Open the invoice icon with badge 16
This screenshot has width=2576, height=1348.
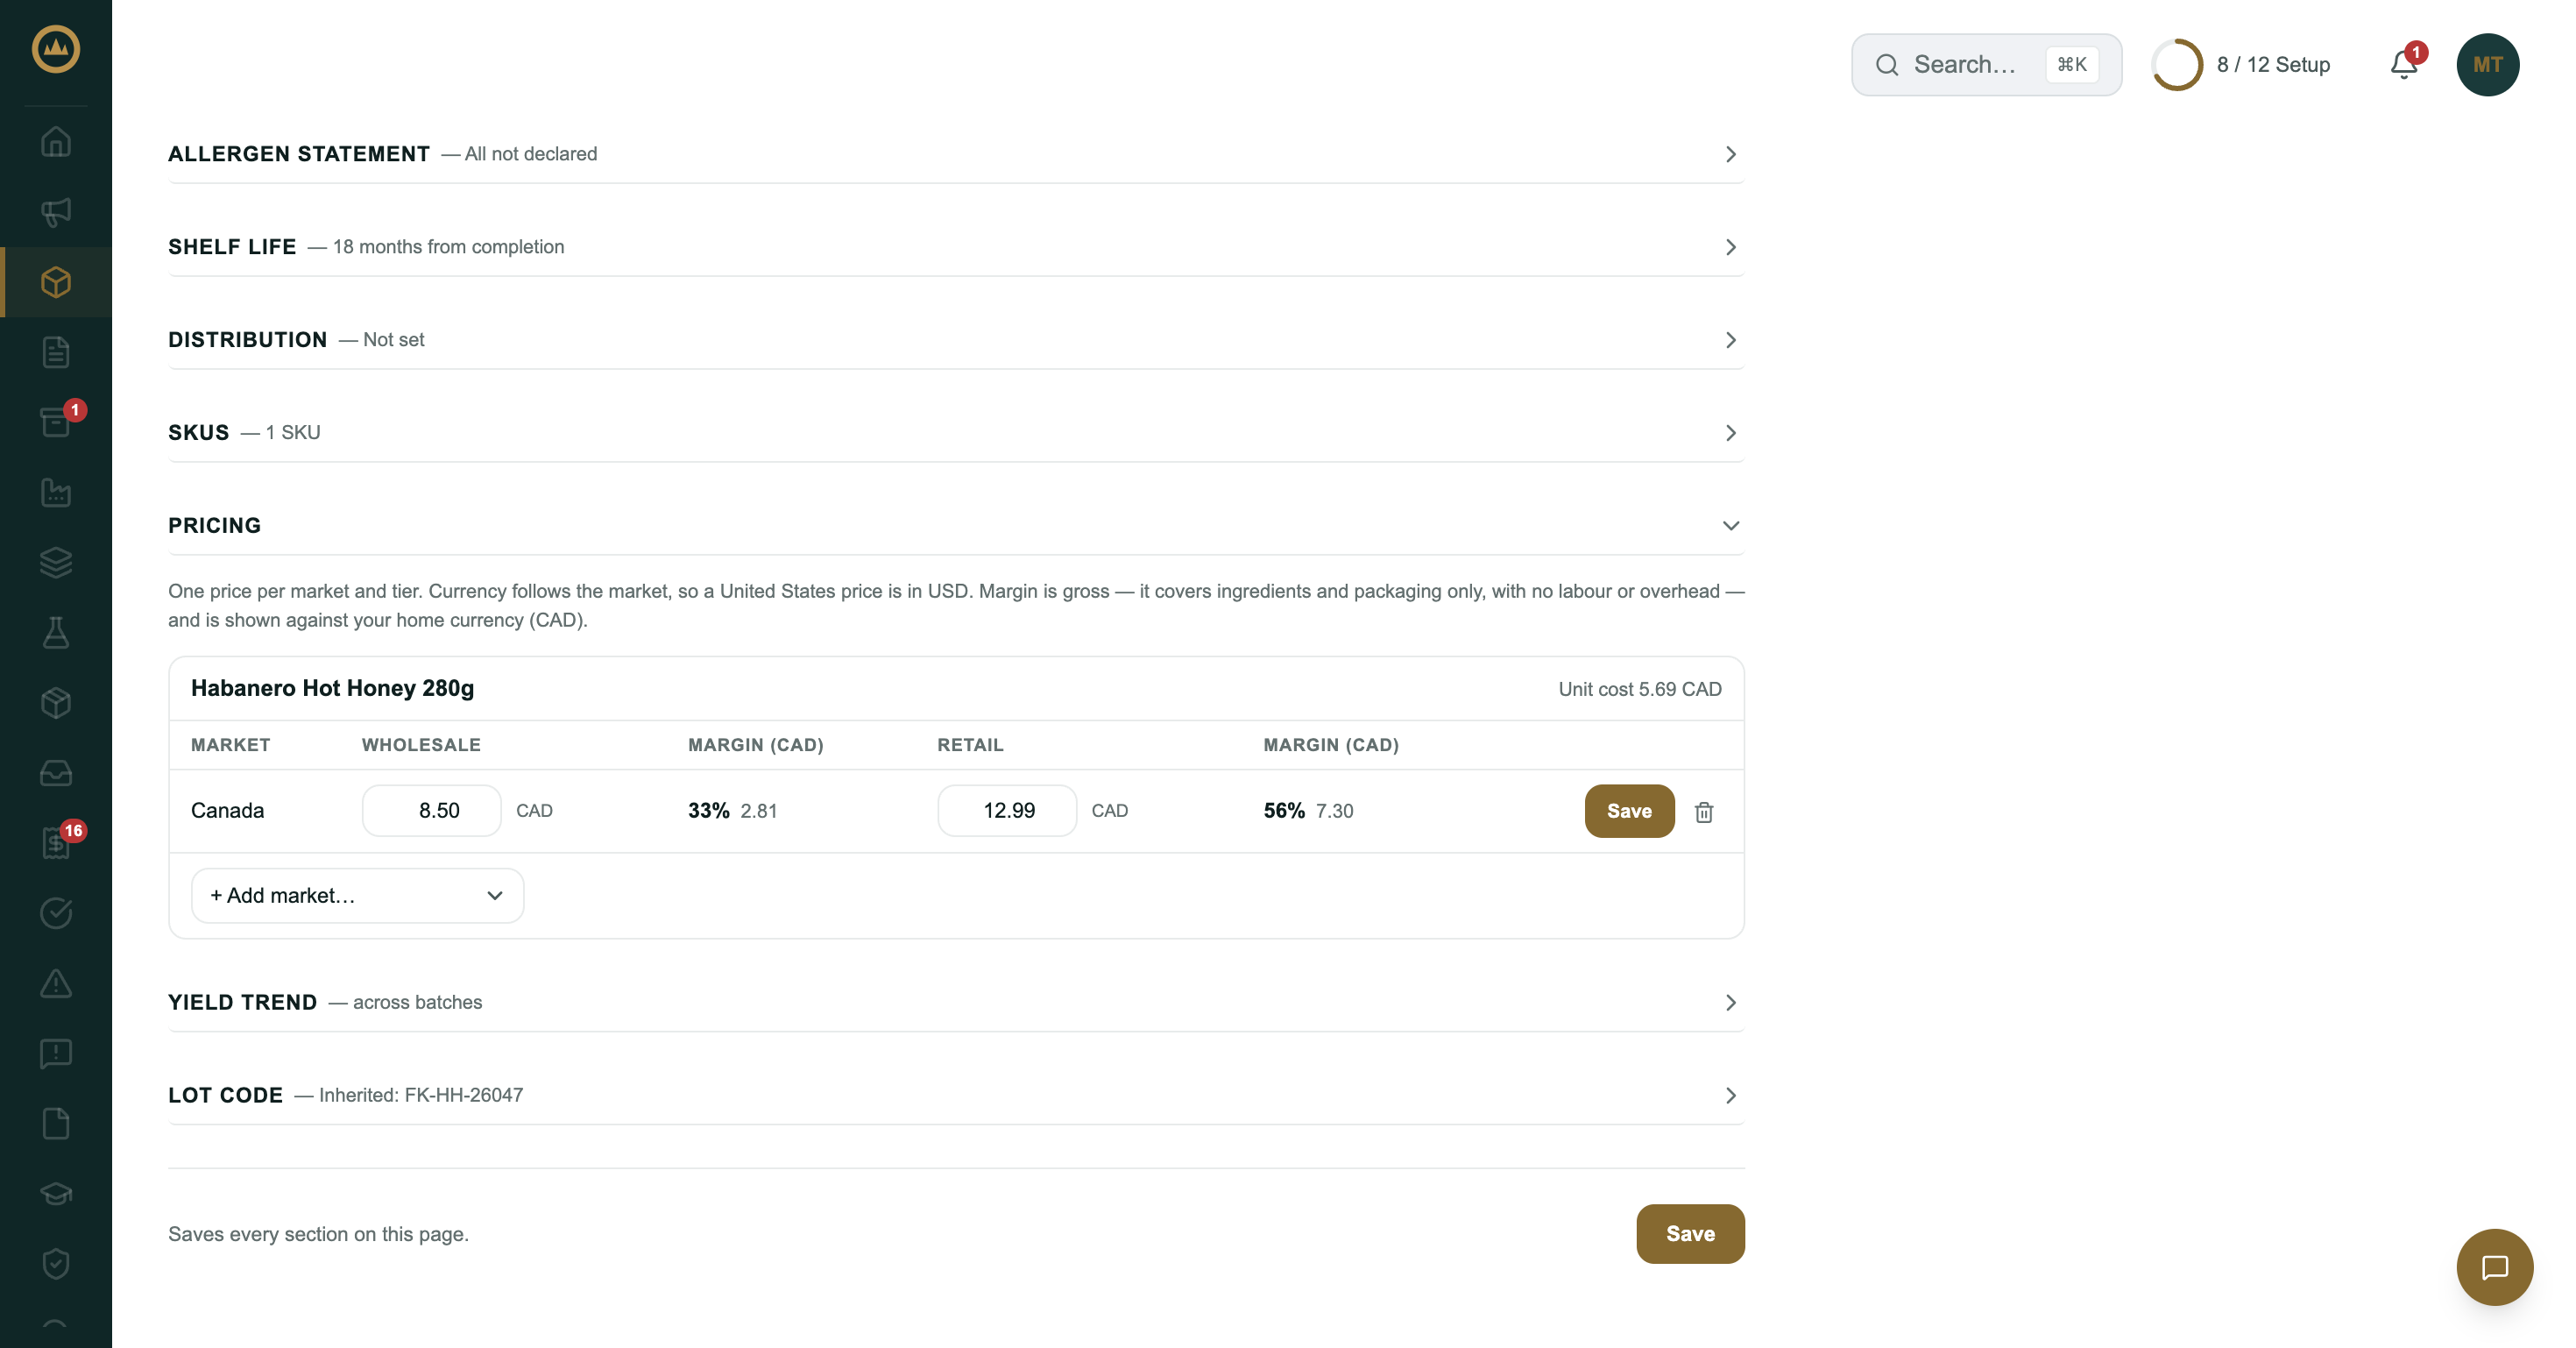(x=56, y=843)
